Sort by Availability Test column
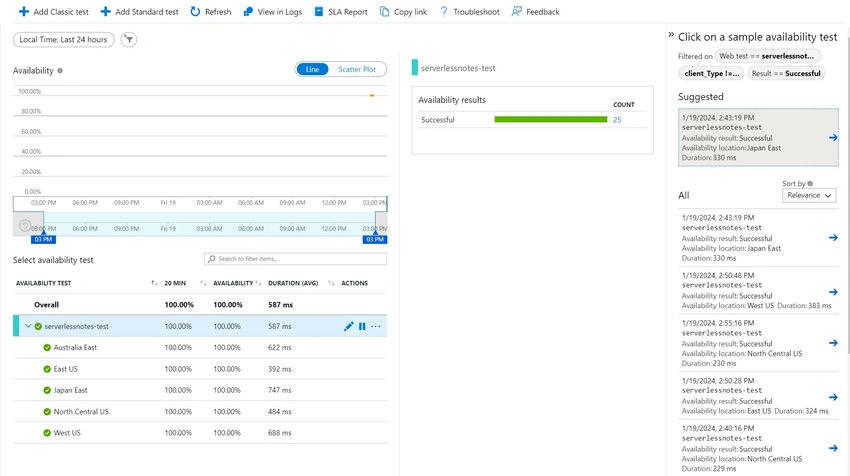 154,283
